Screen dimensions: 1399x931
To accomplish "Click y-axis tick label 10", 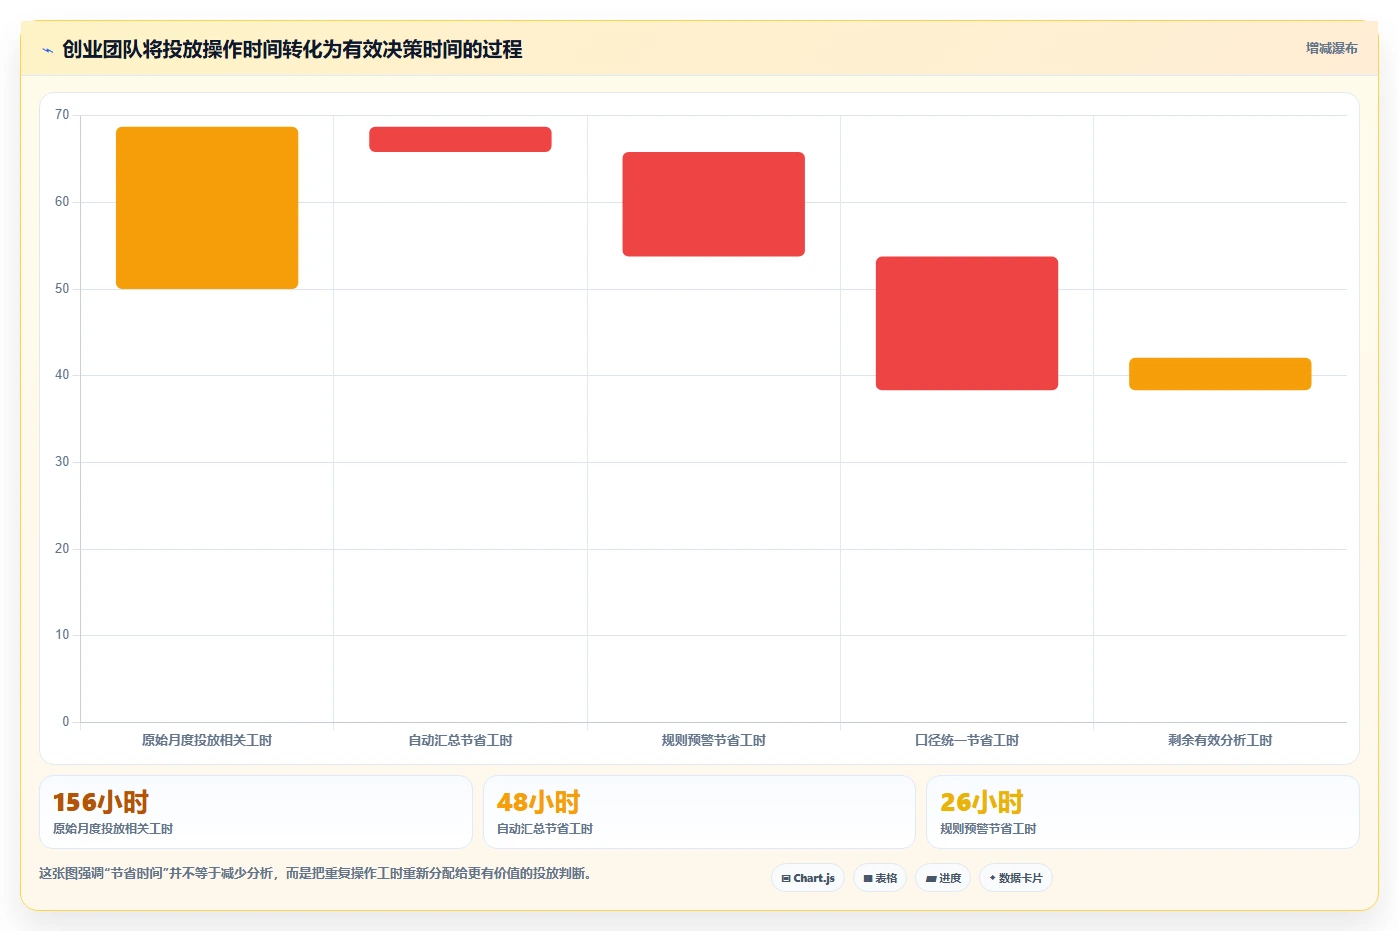I will (62, 635).
